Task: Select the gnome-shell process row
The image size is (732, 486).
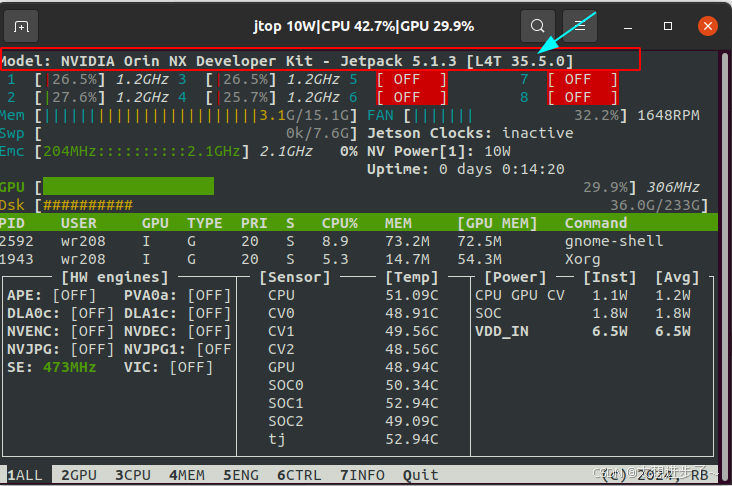Action: (359, 241)
